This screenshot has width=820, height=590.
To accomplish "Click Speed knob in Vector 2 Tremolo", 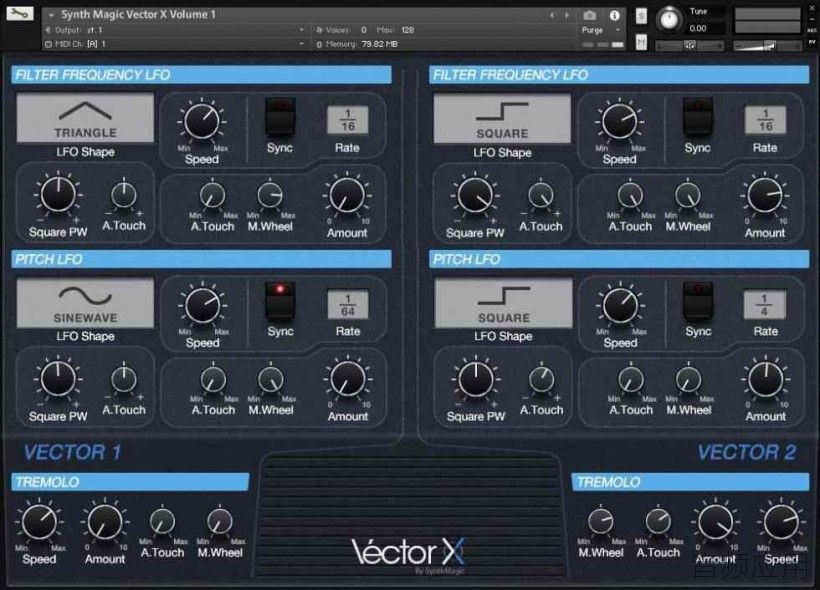I will (781, 523).
